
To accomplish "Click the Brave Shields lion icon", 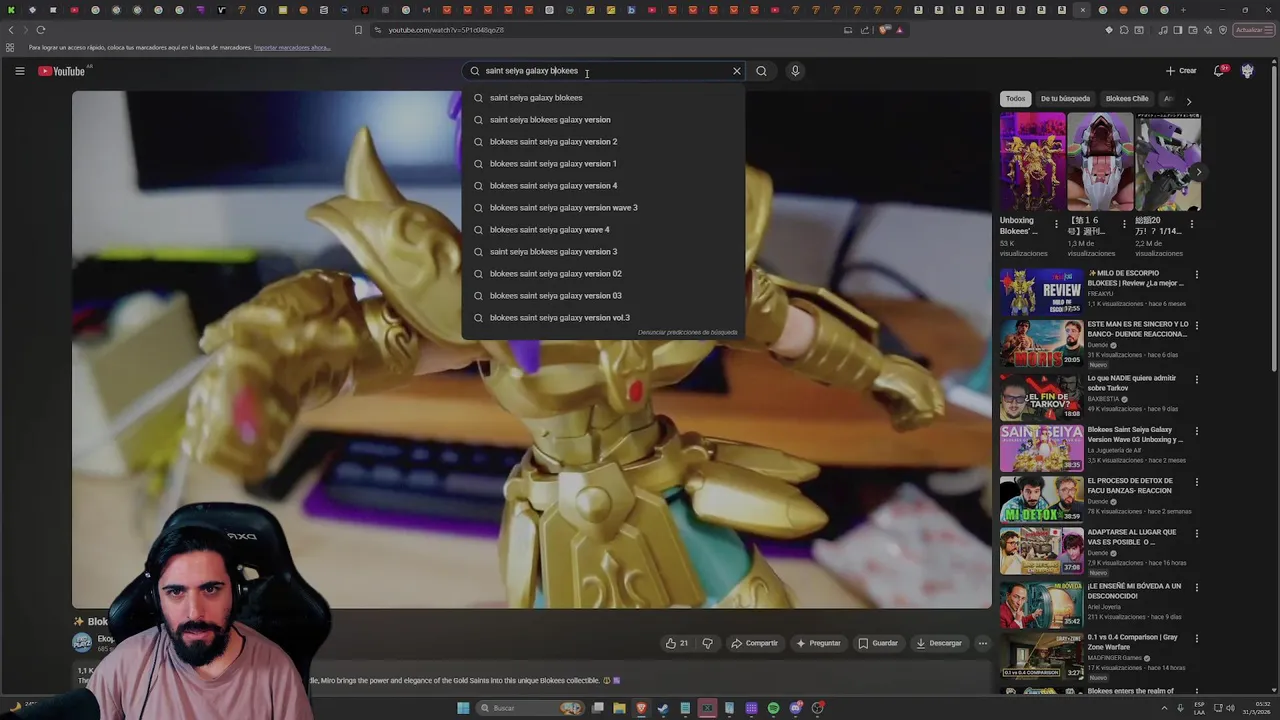I will coord(885,30).
